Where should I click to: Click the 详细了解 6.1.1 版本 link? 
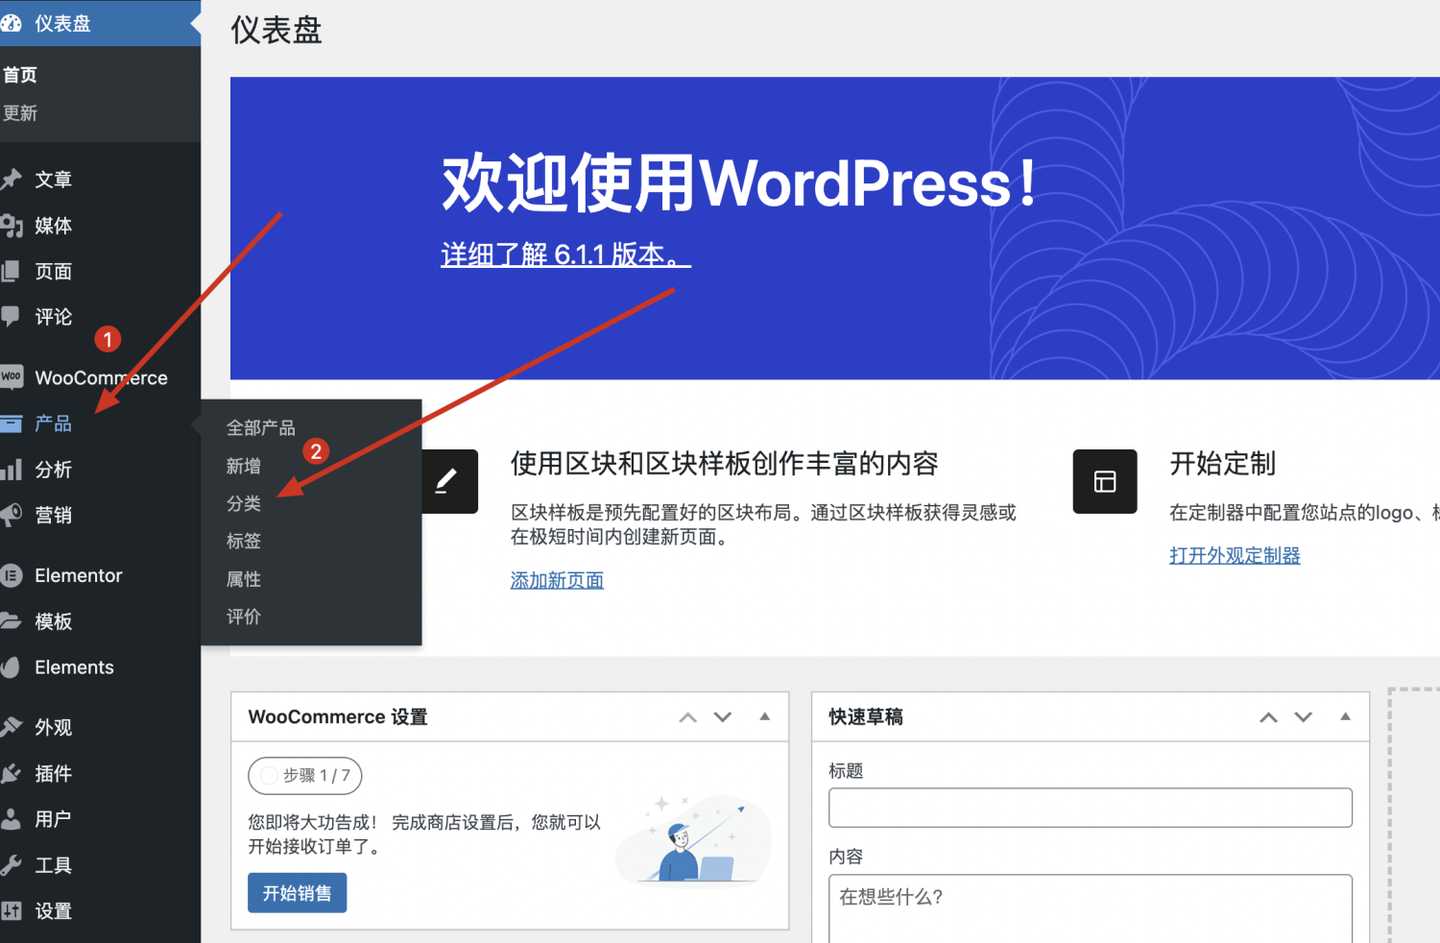[x=565, y=254]
